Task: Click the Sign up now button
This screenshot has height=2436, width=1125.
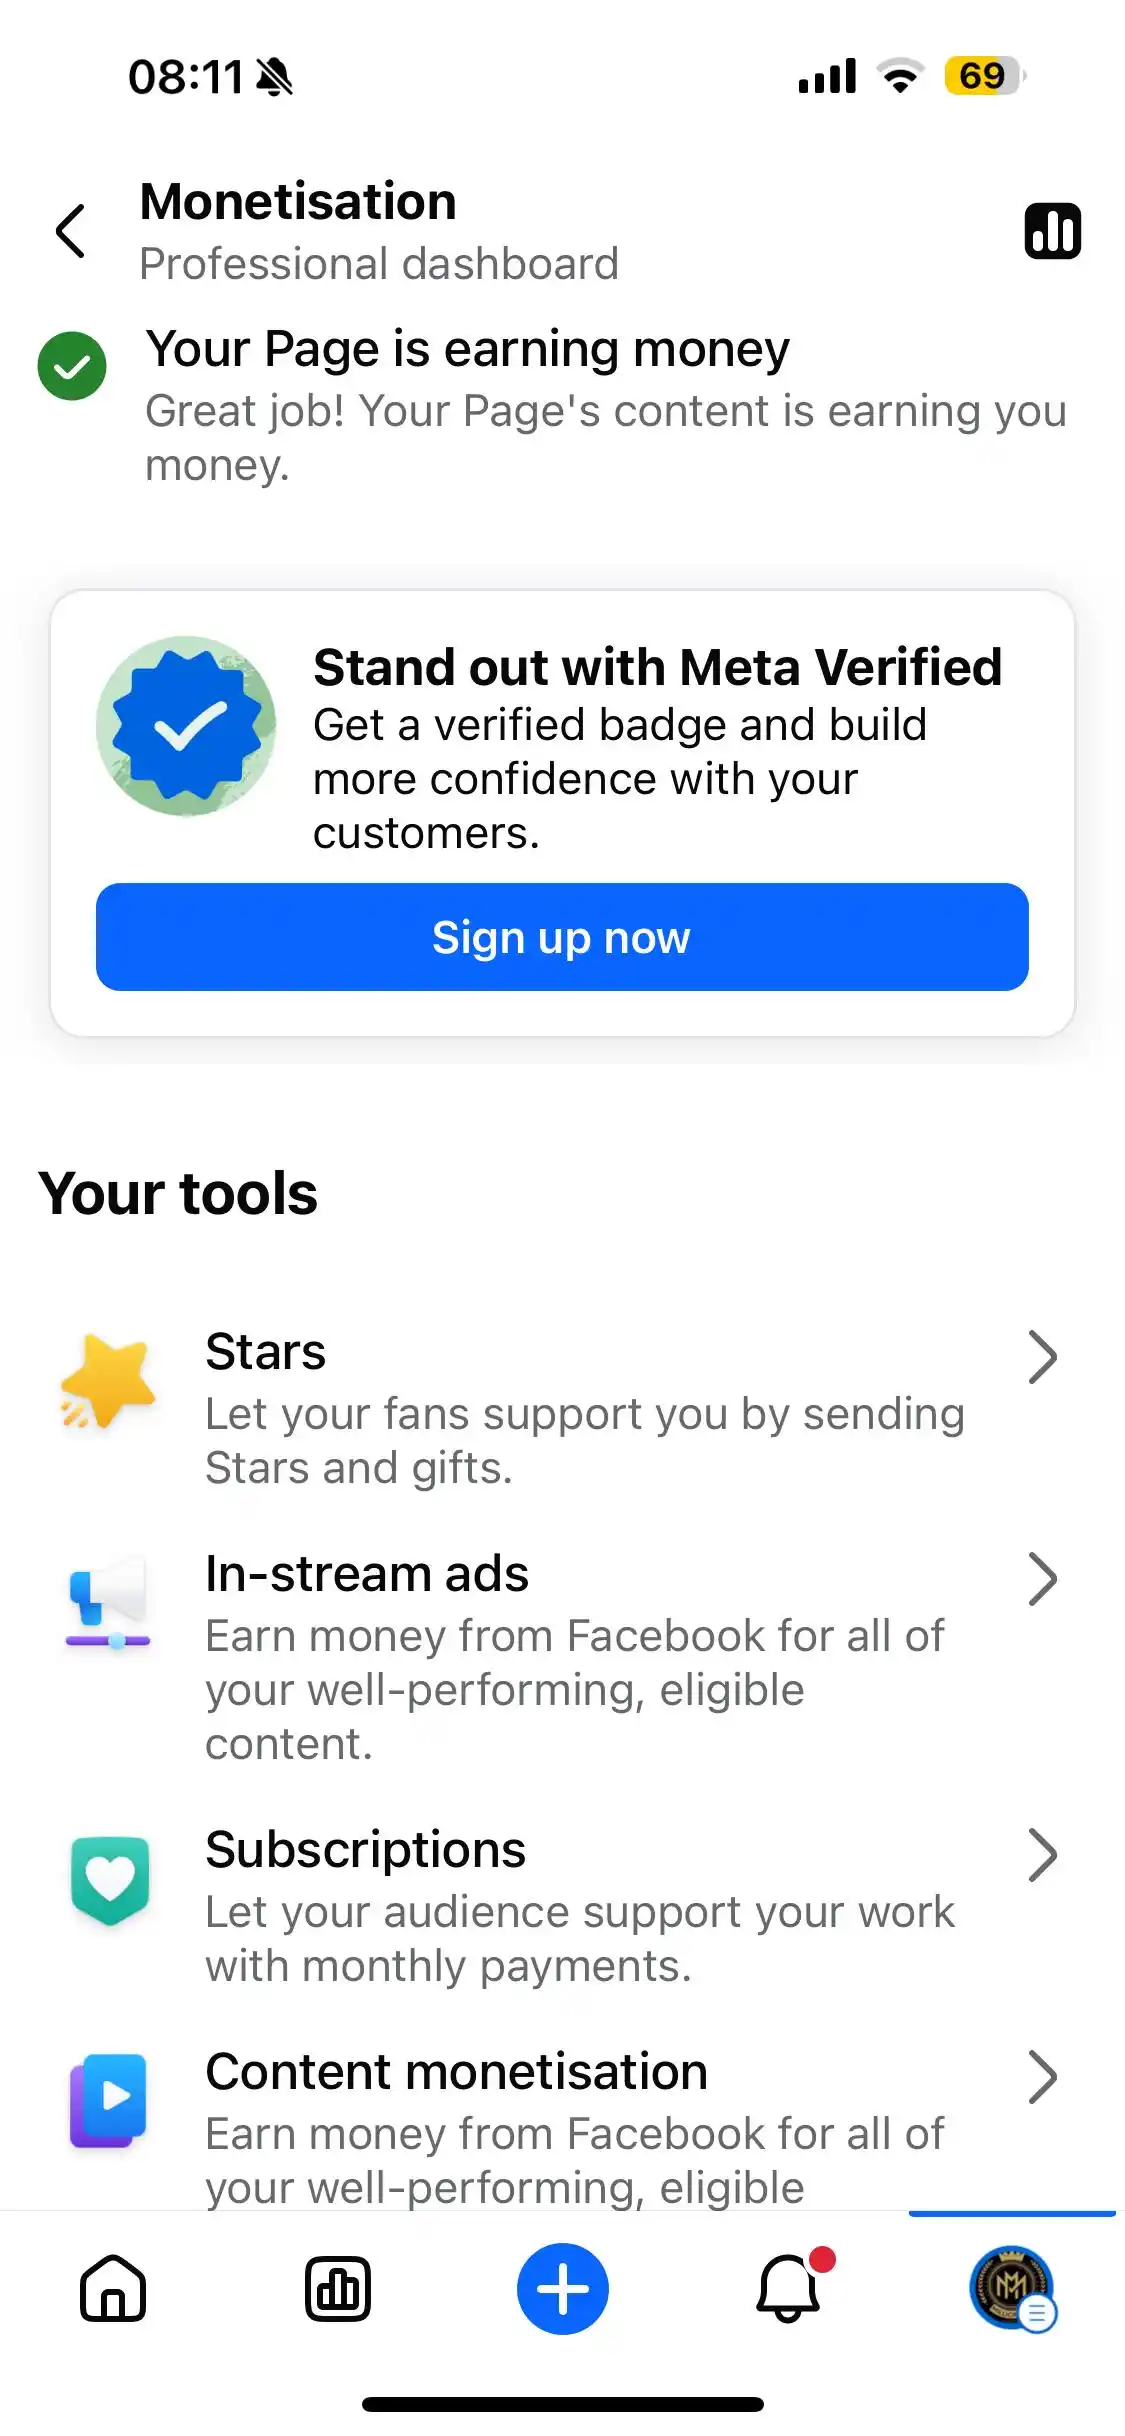Action: click(562, 937)
